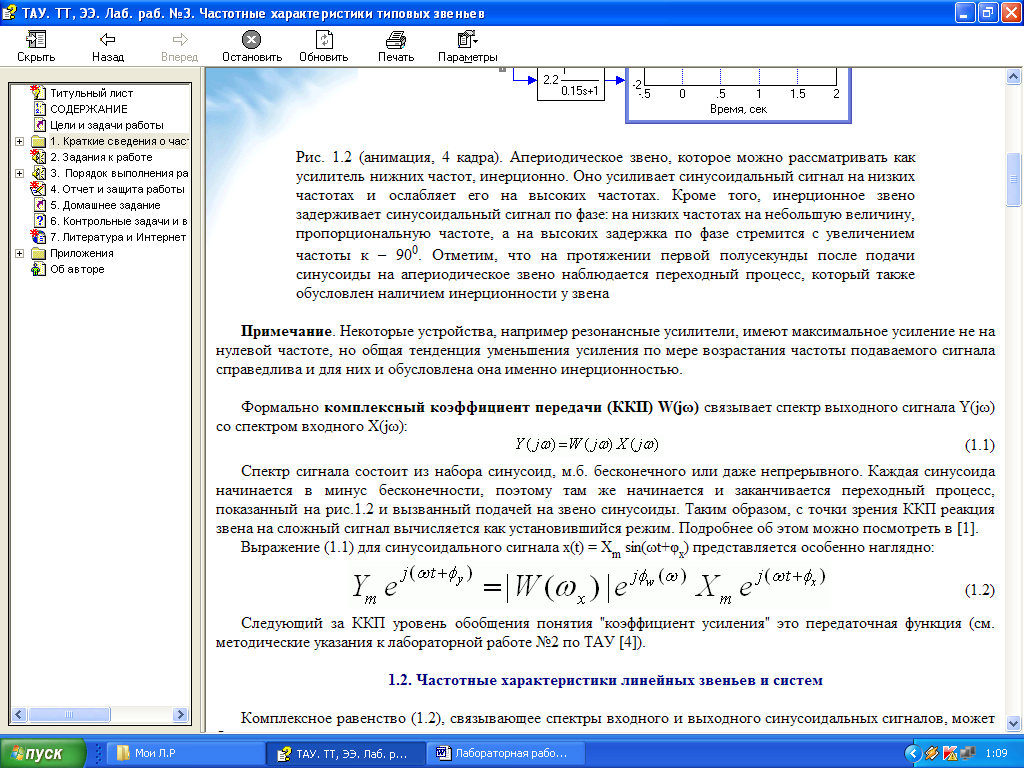Screen dimensions: 1024x768
Task: Go back with the Назад arrow
Action: (108, 40)
